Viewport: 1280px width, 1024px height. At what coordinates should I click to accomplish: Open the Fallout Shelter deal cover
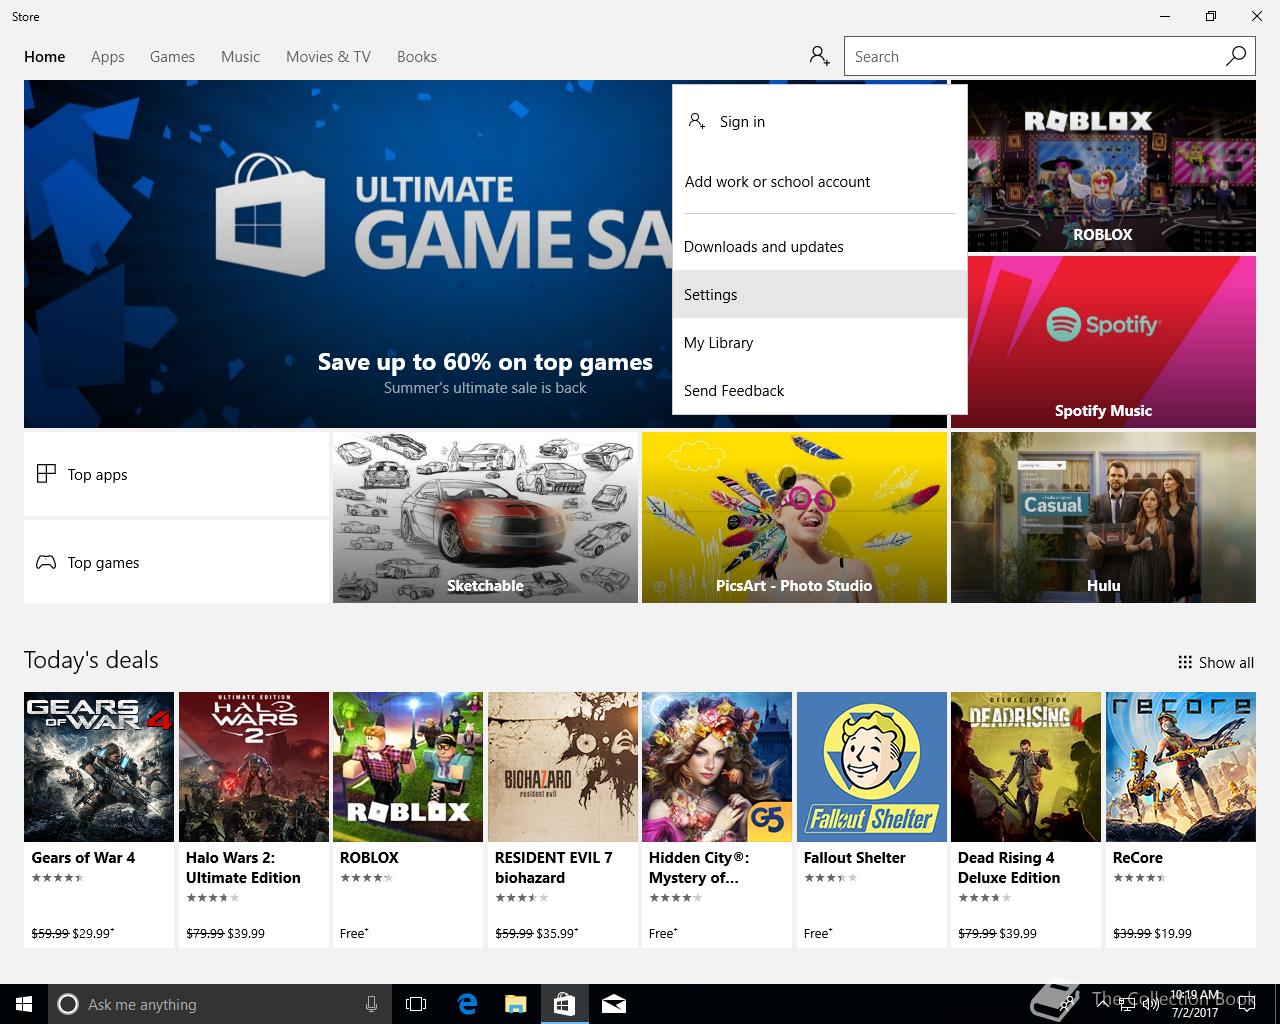pos(872,767)
